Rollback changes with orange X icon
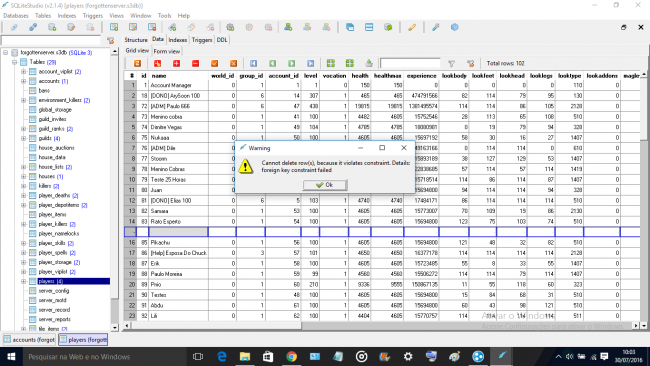650x366 pixels. (234, 63)
